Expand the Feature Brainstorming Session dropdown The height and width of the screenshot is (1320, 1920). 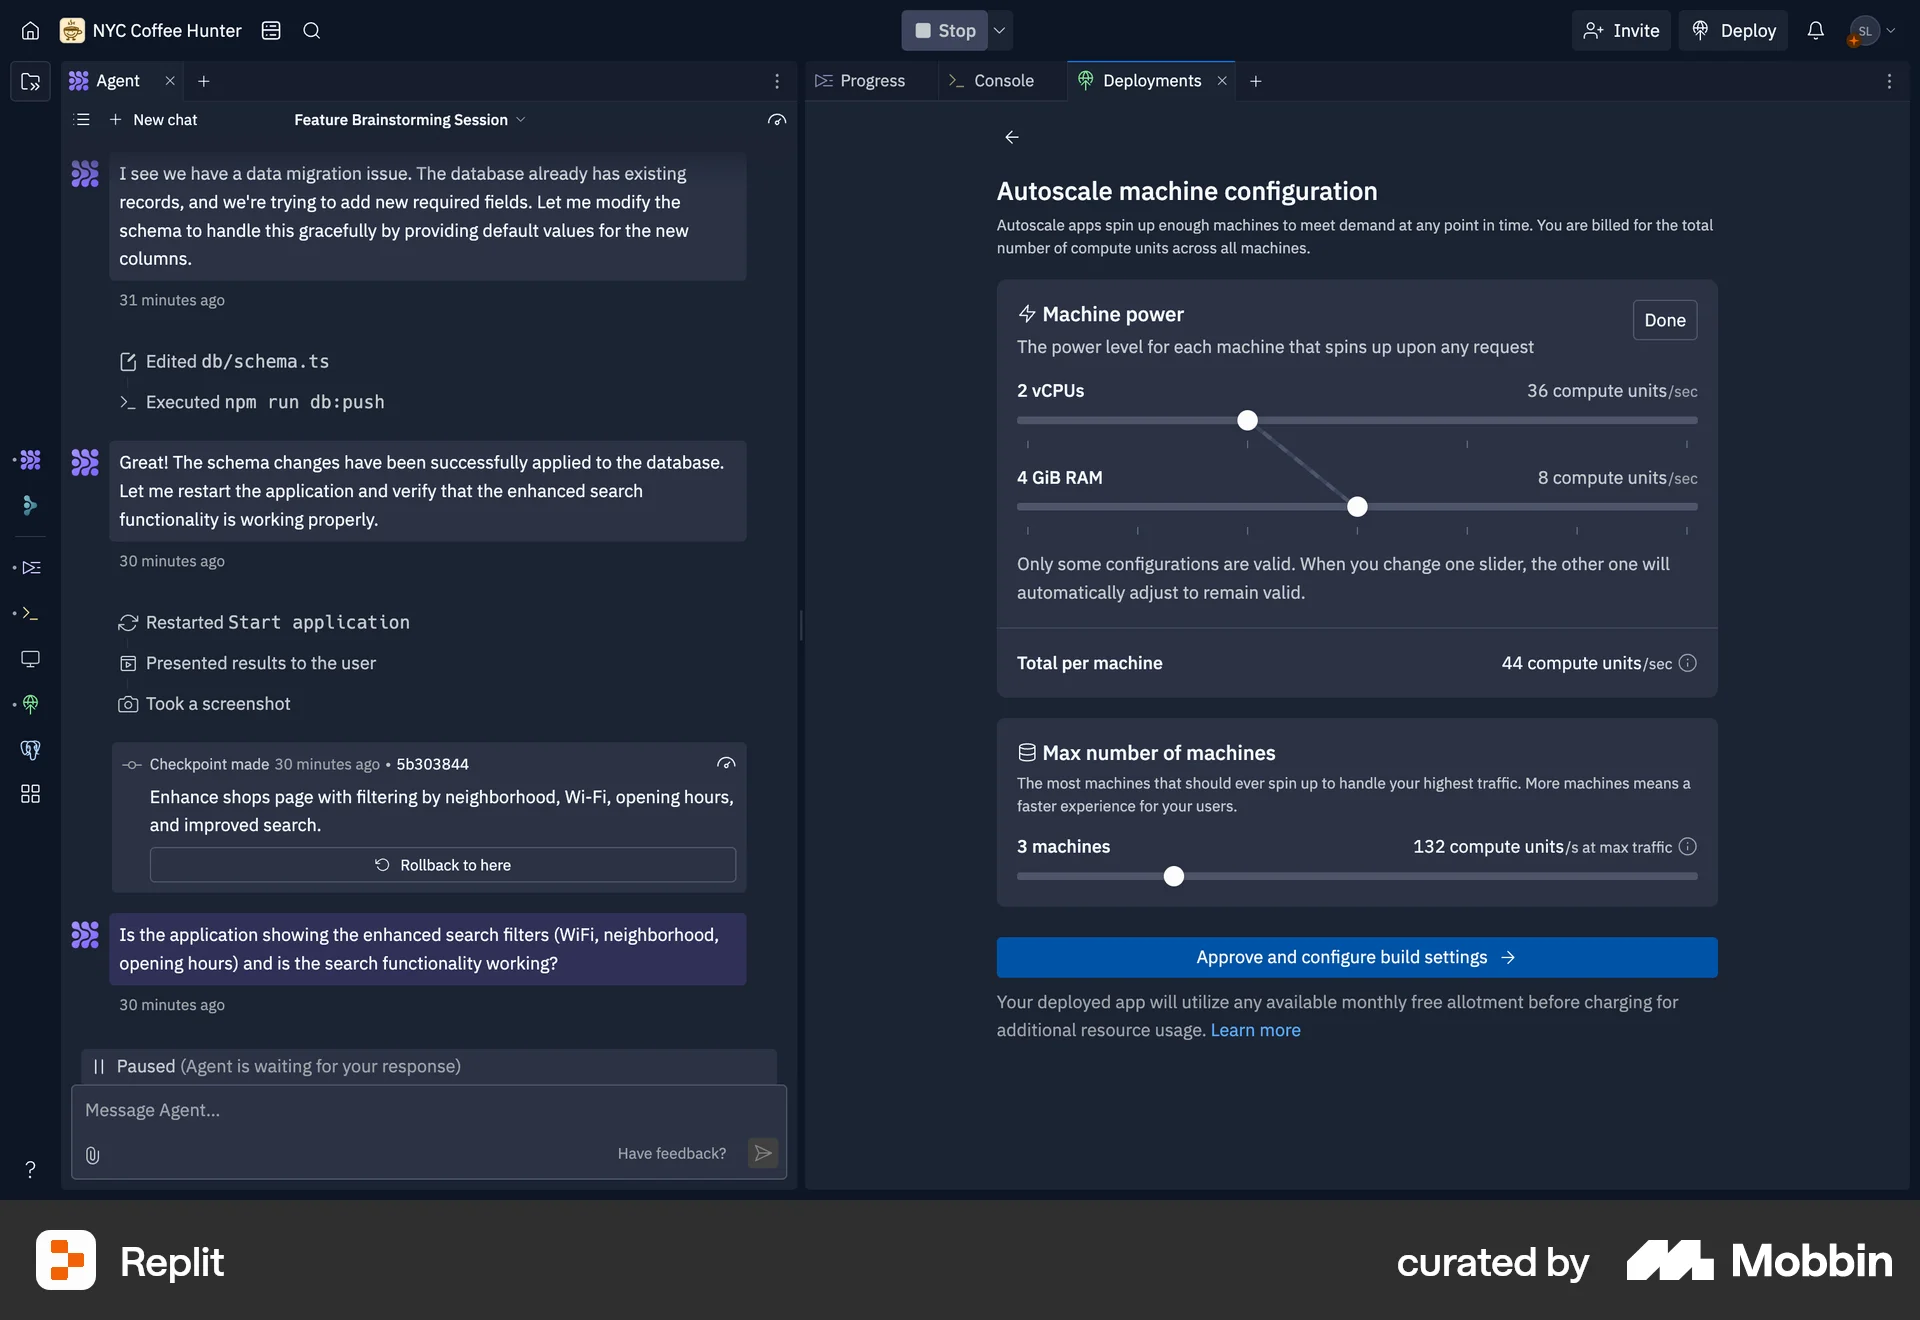521,120
